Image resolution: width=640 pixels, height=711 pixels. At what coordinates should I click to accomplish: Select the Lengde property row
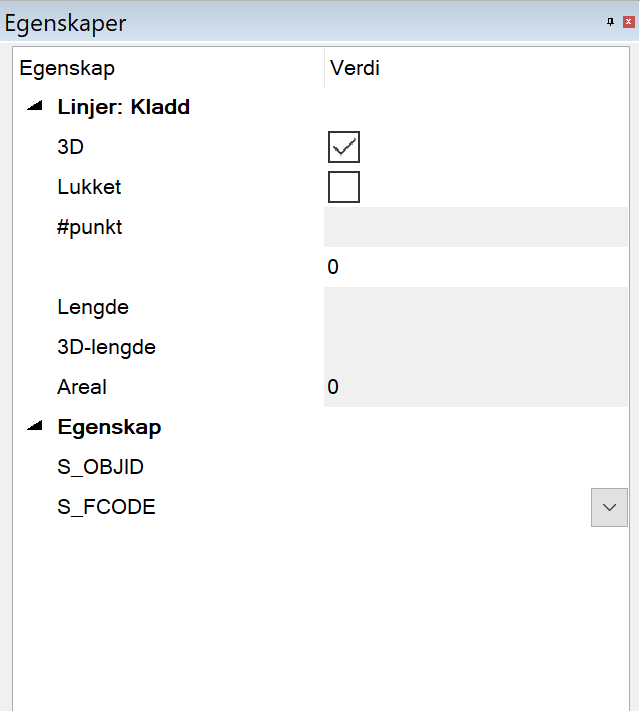coord(93,307)
